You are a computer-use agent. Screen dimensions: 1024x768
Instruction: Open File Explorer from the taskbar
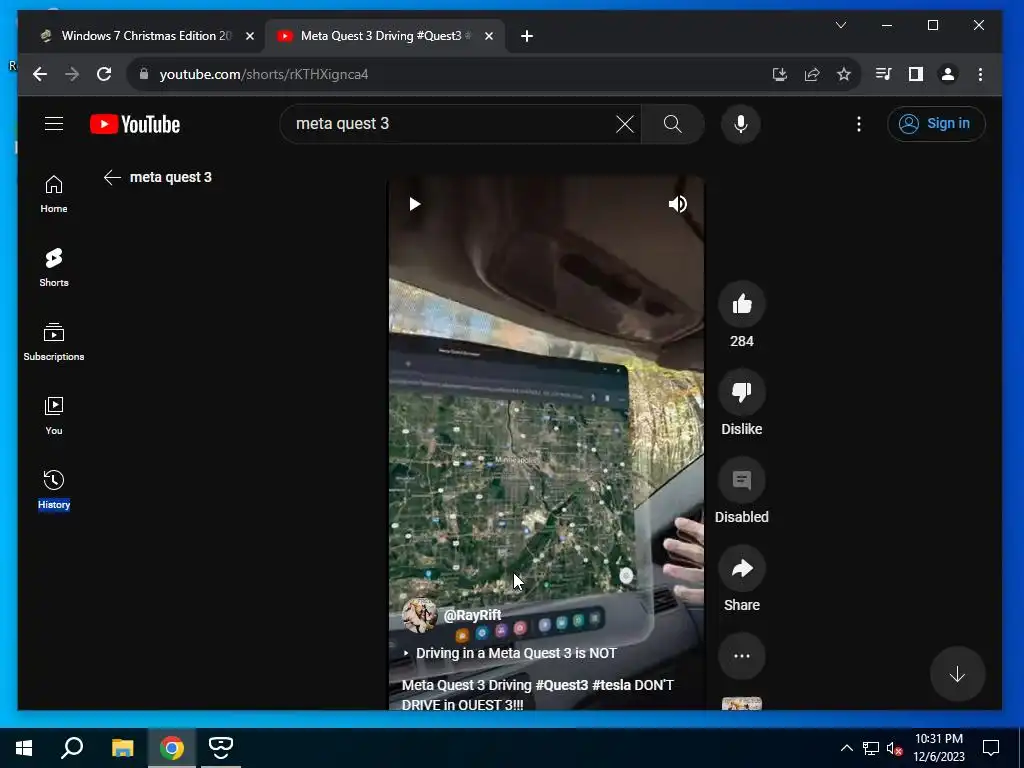click(122, 748)
